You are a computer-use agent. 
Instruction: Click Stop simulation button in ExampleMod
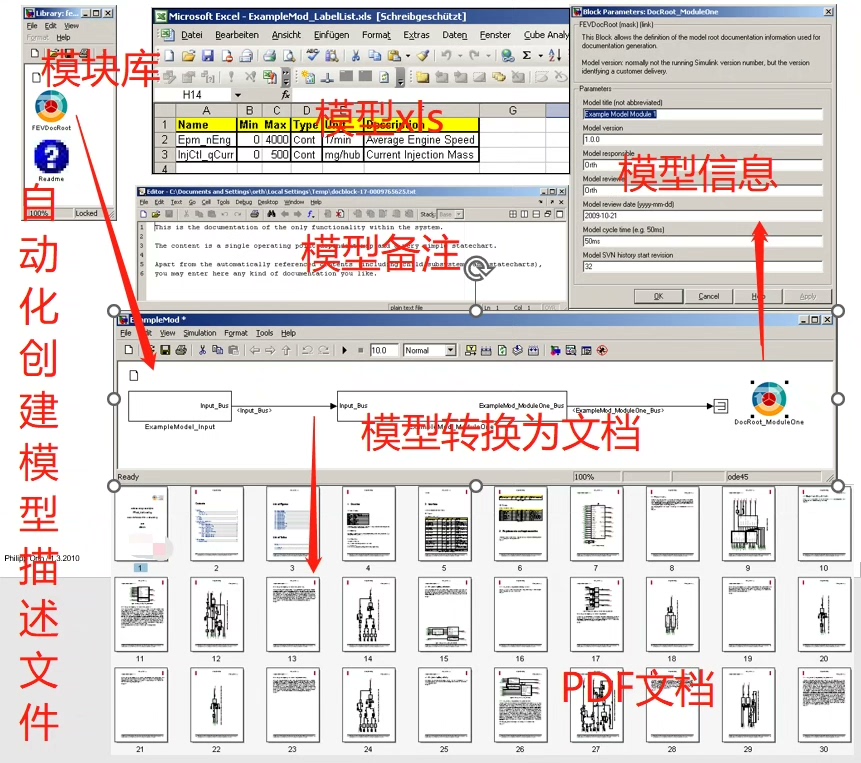(360, 350)
